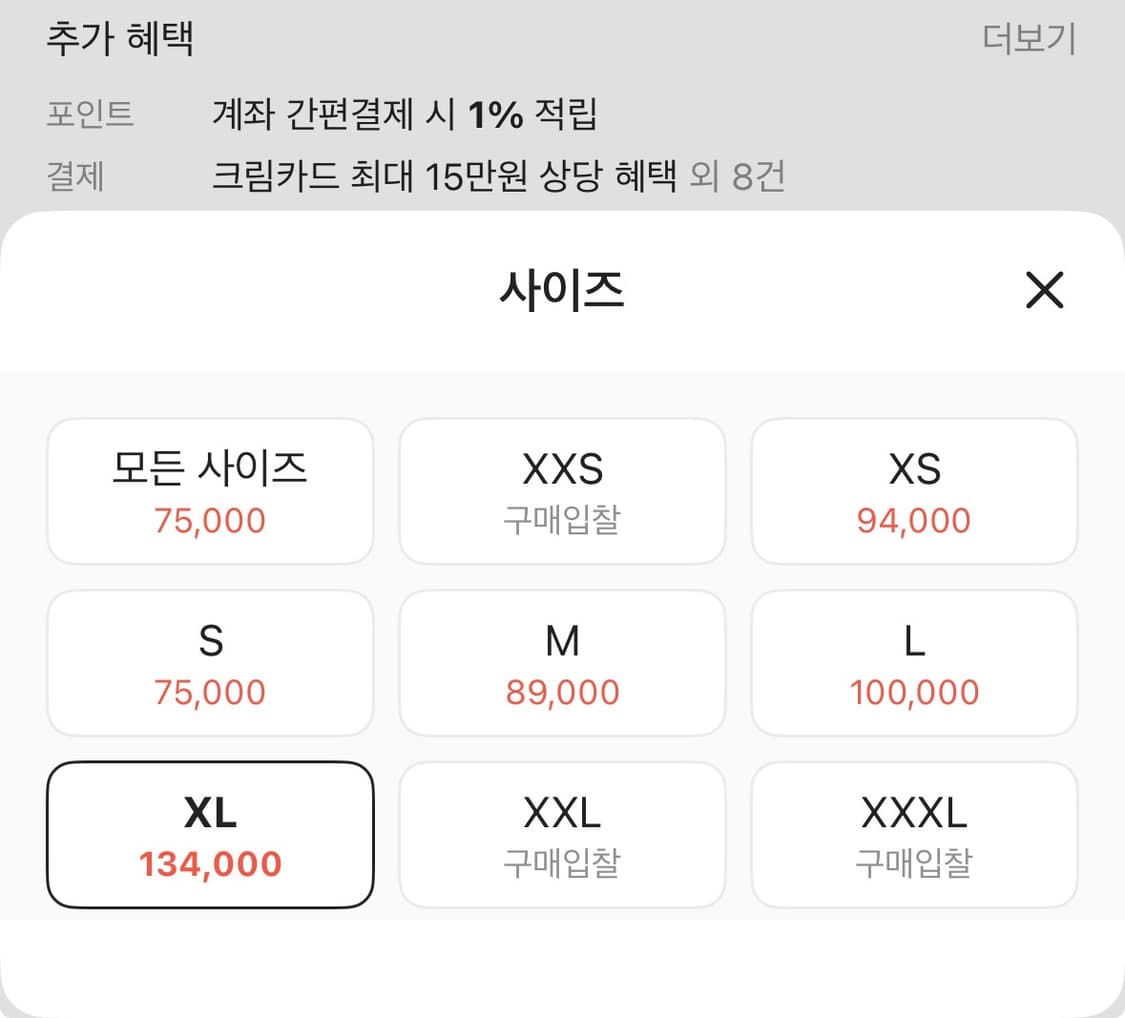
Task: Pick size XS priced 94,000
Action: tap(914, 491)
